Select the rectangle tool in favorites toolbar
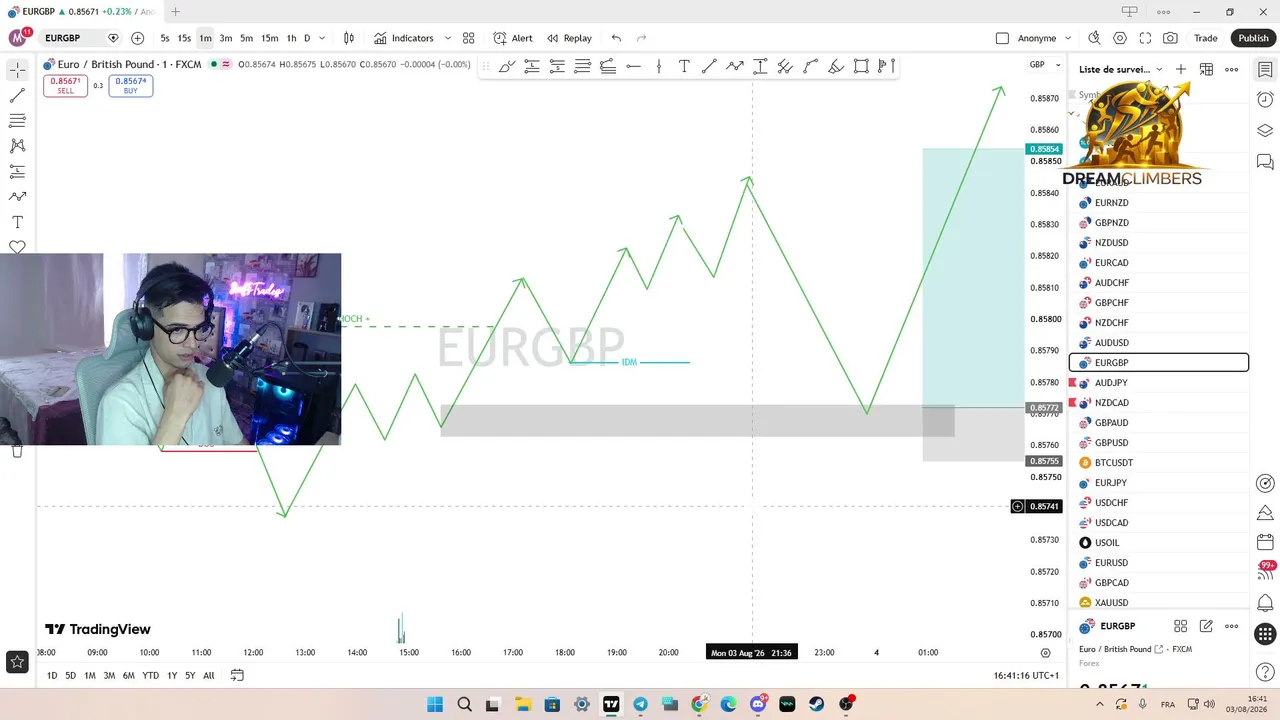This screenshot has height=720, width=1280. pyautogui.click(x=861, y=66)
